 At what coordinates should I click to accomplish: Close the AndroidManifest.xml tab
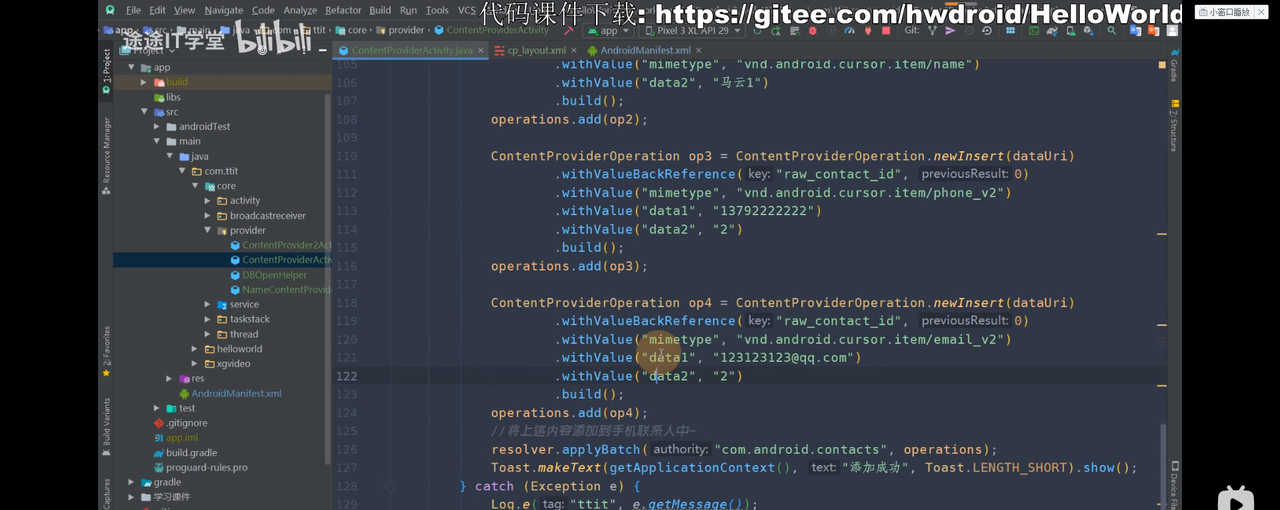698,50
